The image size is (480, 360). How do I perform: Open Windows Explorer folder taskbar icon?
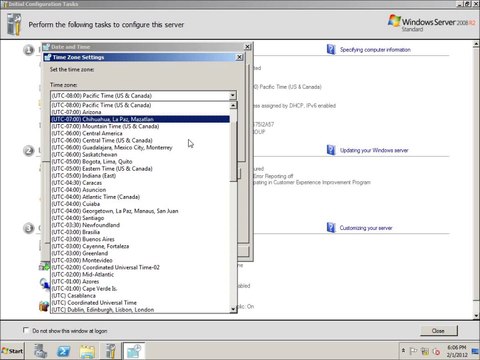click(x=87, y=351)
